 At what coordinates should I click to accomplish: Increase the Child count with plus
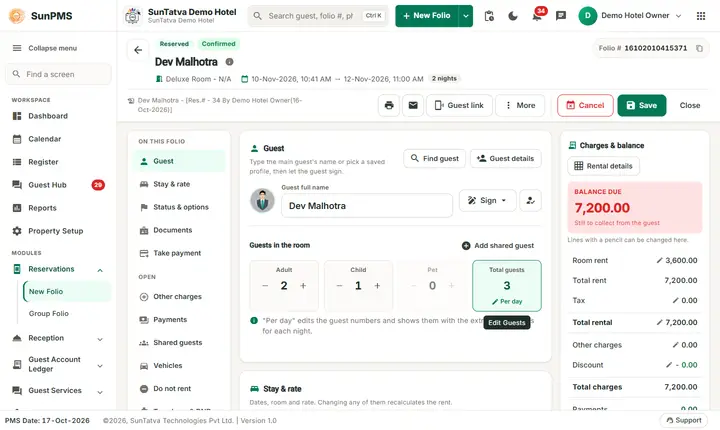coord(377,286)
